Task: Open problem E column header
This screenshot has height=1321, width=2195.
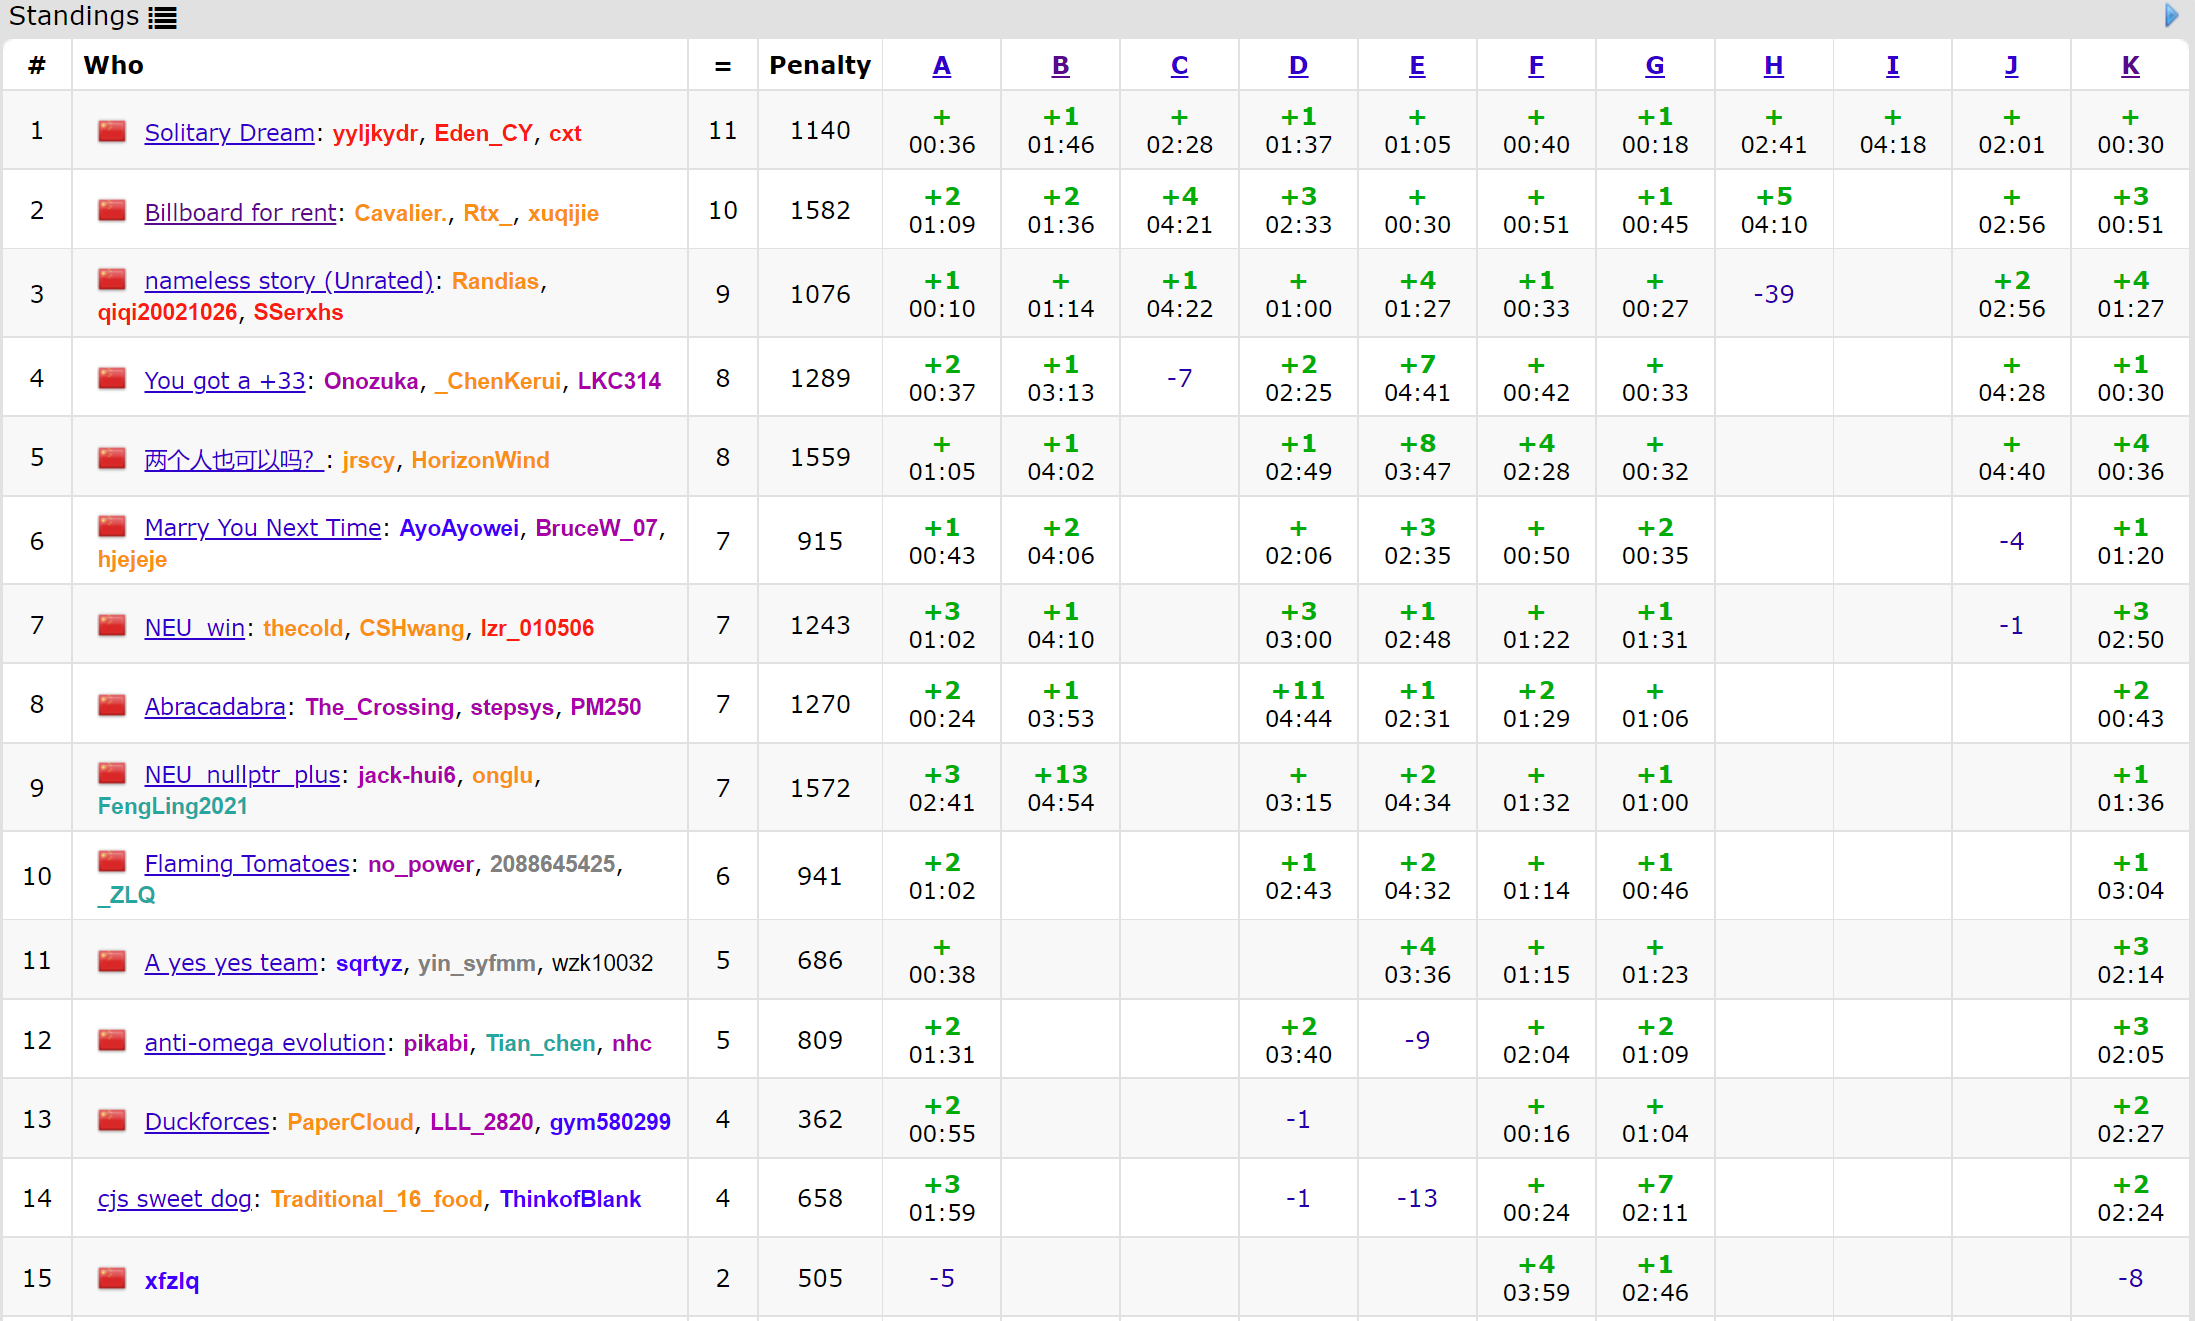Action: (1417, 66)
